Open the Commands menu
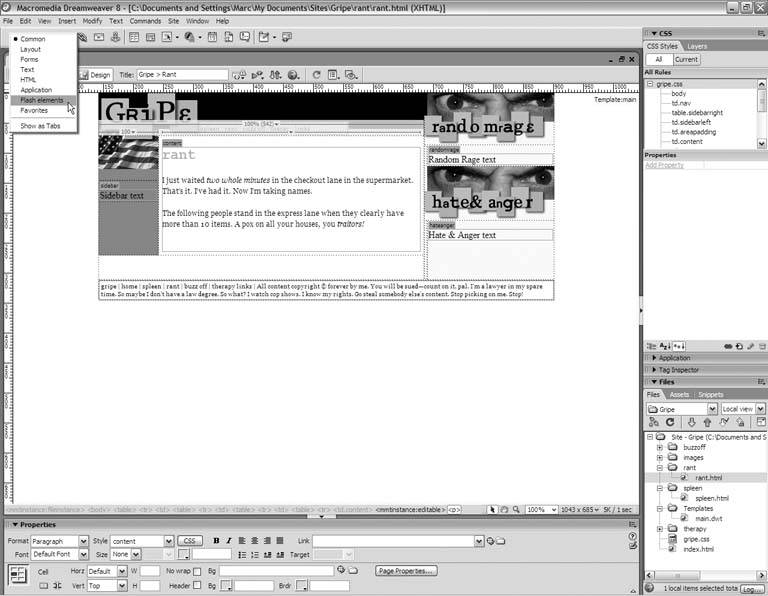 click(145, 20)
